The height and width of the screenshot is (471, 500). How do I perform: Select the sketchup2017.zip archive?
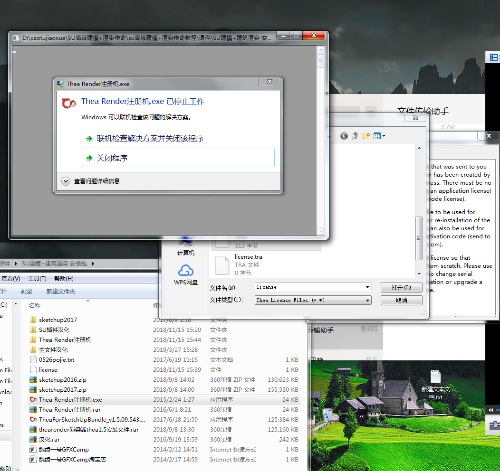point(58,390)
